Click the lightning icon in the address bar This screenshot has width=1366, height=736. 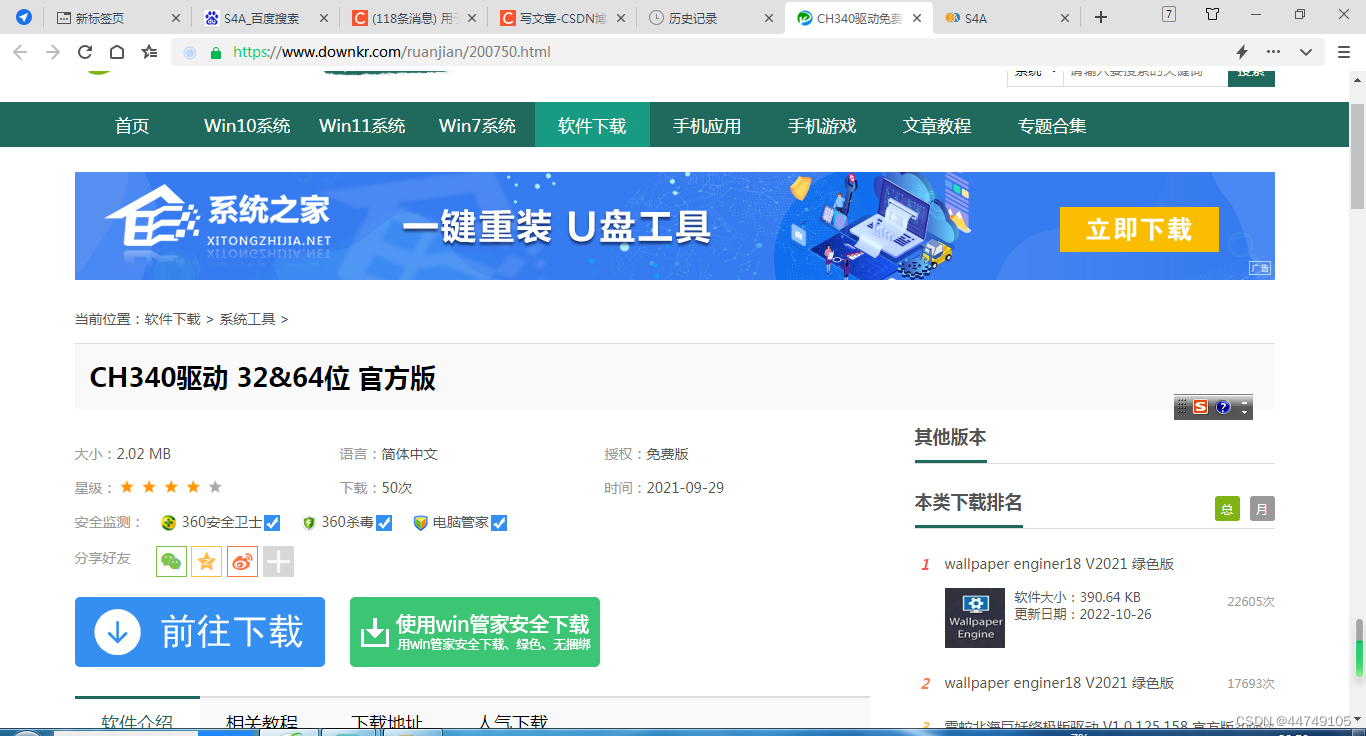pyautogui.click(x=1241, y=51)
